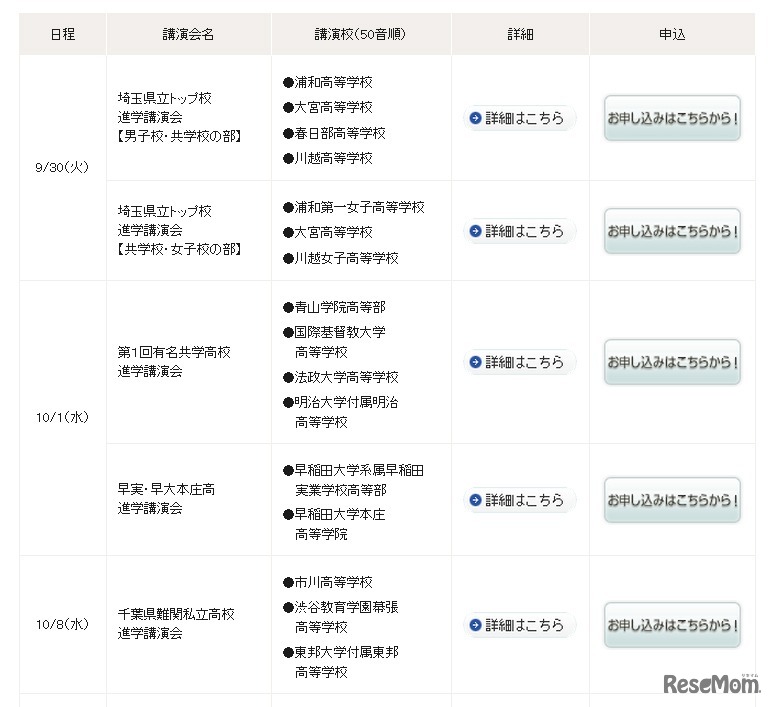The image size is (774, 707).
Task: Click 千葉県難関私立高校 進学講演会 lecture name
Action: (176, 624)
